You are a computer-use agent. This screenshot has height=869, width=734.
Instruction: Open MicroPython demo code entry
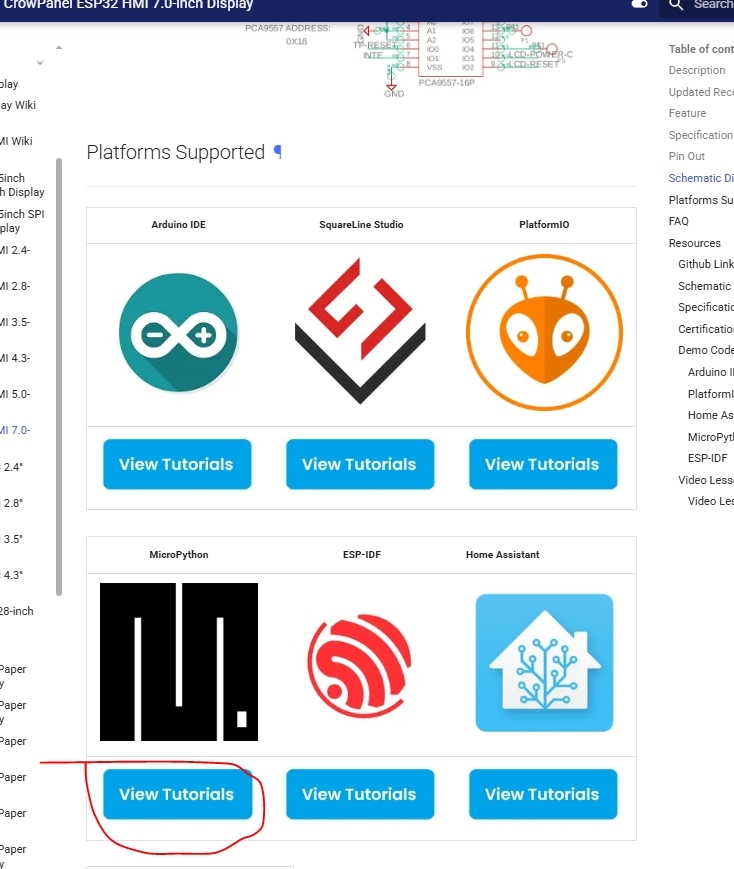(x=711, y=437)
